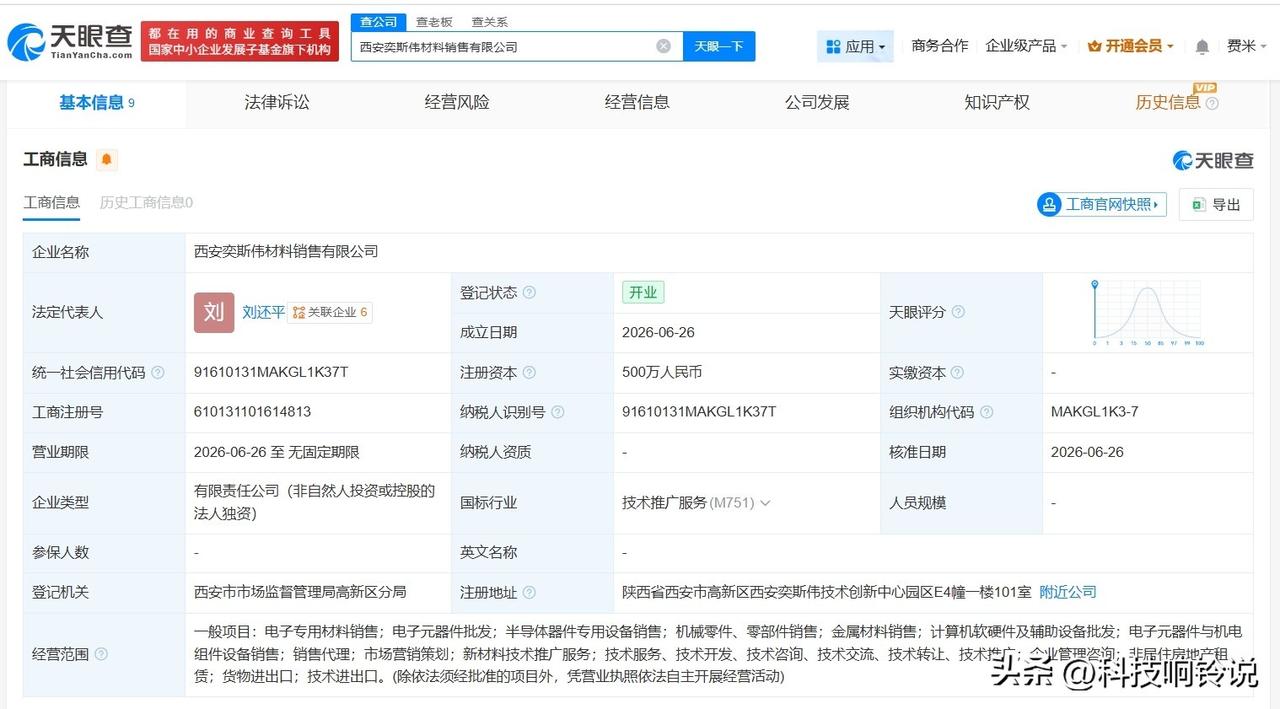Click the credit code 91610131MAKGL1K37T under 统一社会信用代码
This screenshot has height=709, width=1280.
271,372
